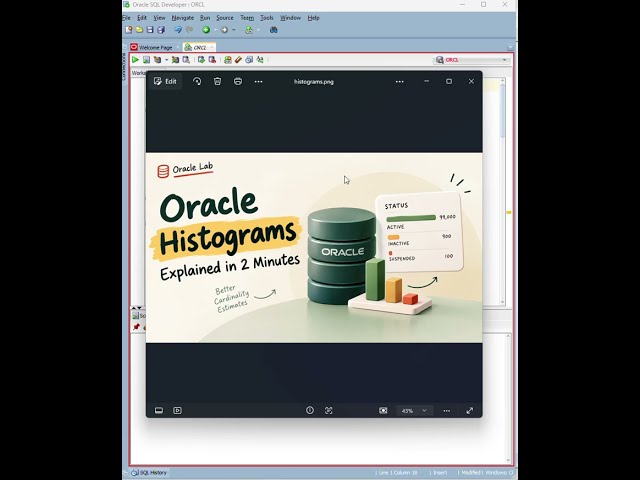The height and width of the screenshot is (480, 640).
Task: Click the scan text icon in Photos
Action: (329, 411)
